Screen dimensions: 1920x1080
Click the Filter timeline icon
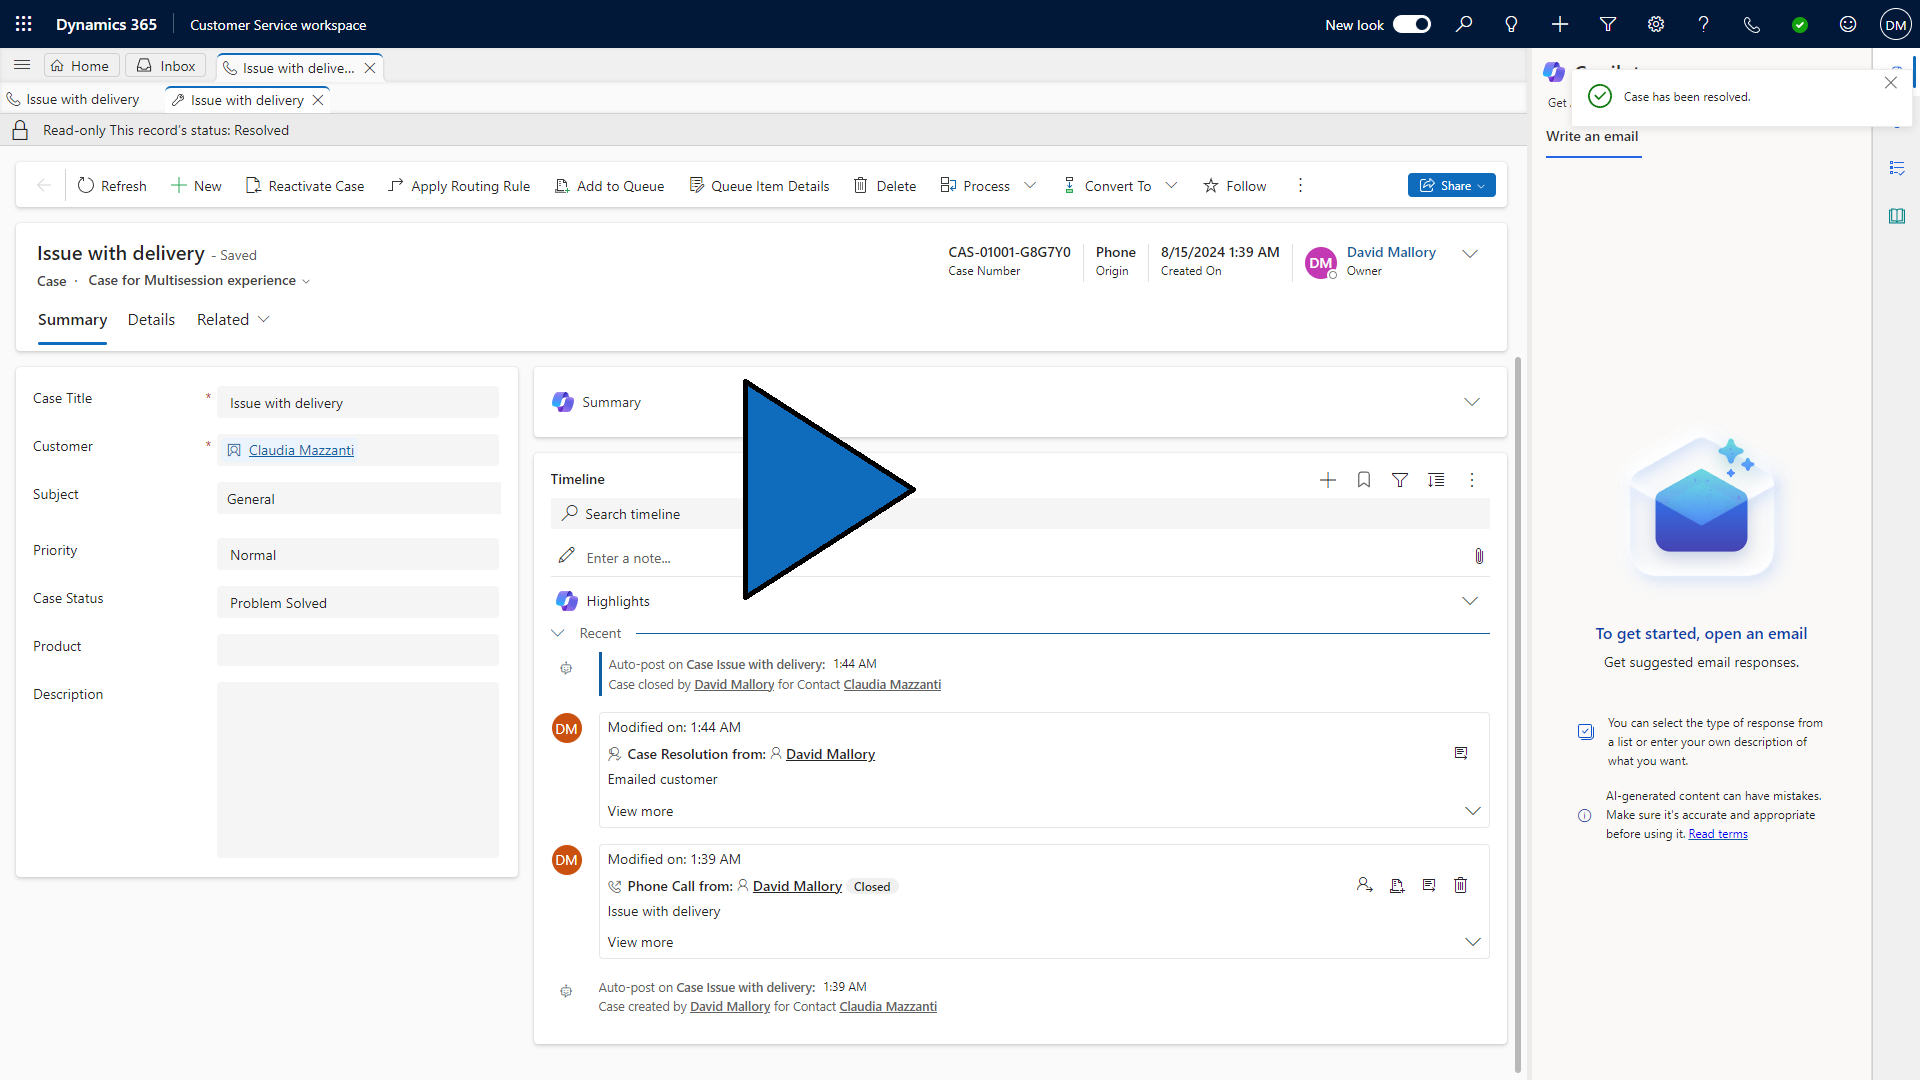coord(1400,480)
